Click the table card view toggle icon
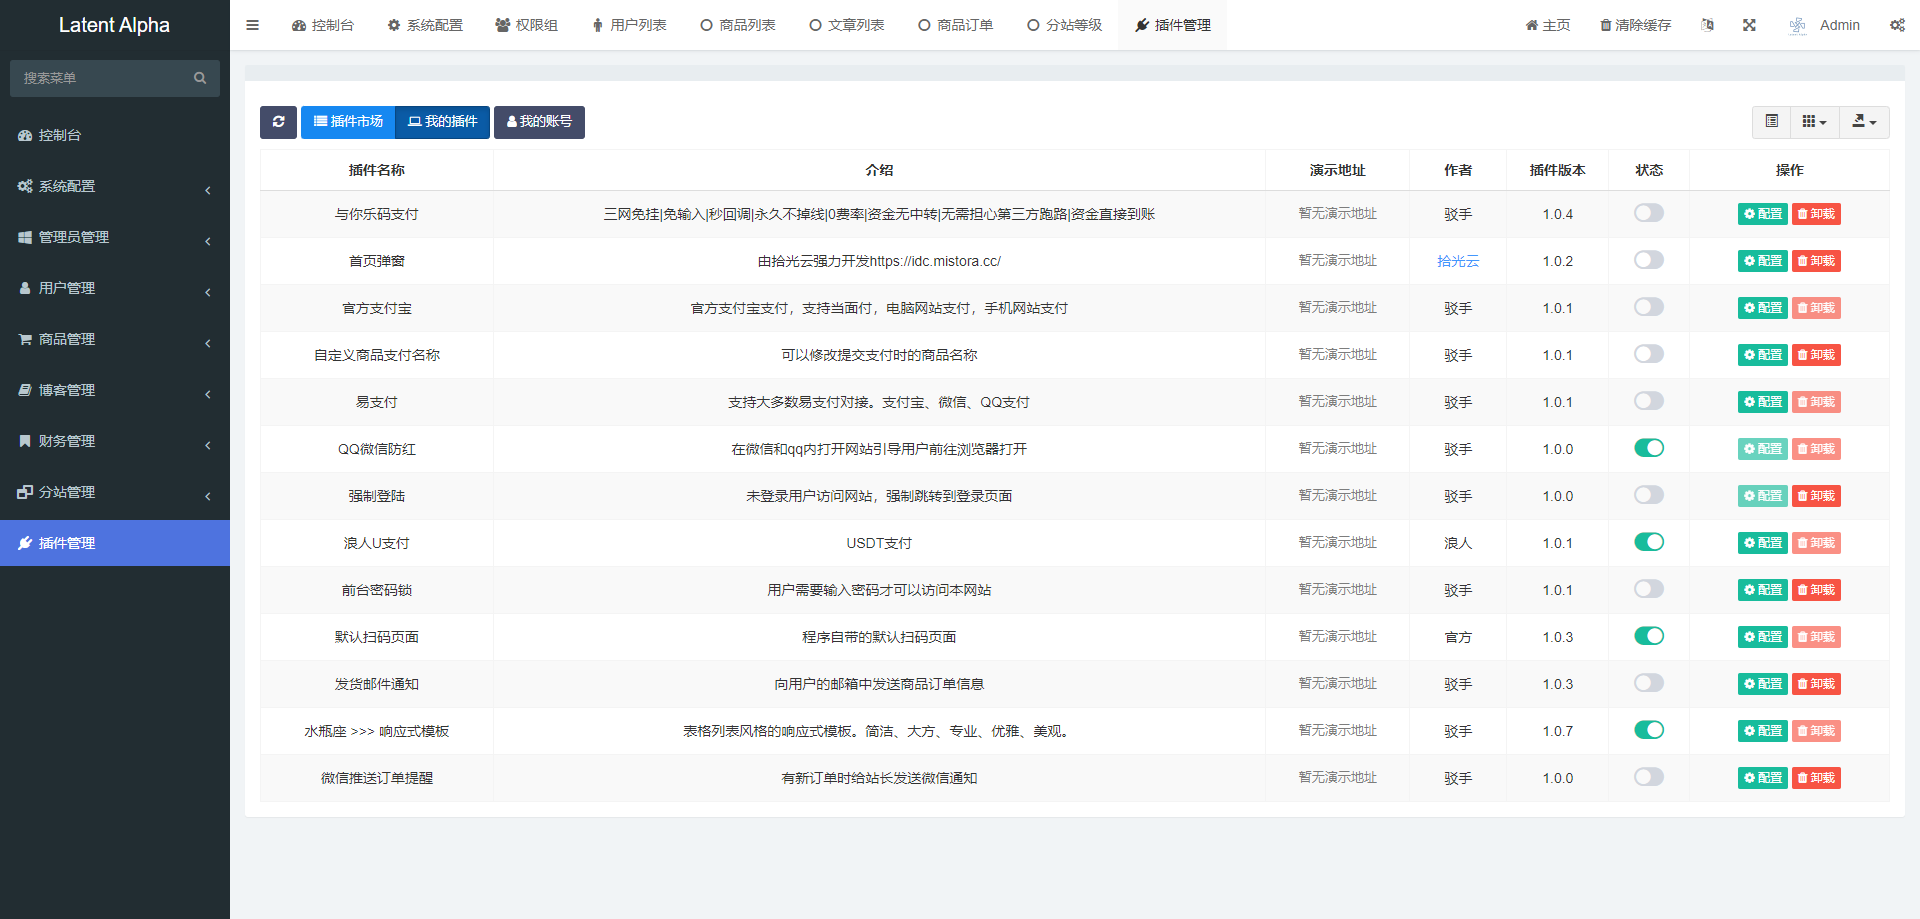The height and width of the screenshot is (919, 1920). pyautogui.click(x=1771, y=122)
